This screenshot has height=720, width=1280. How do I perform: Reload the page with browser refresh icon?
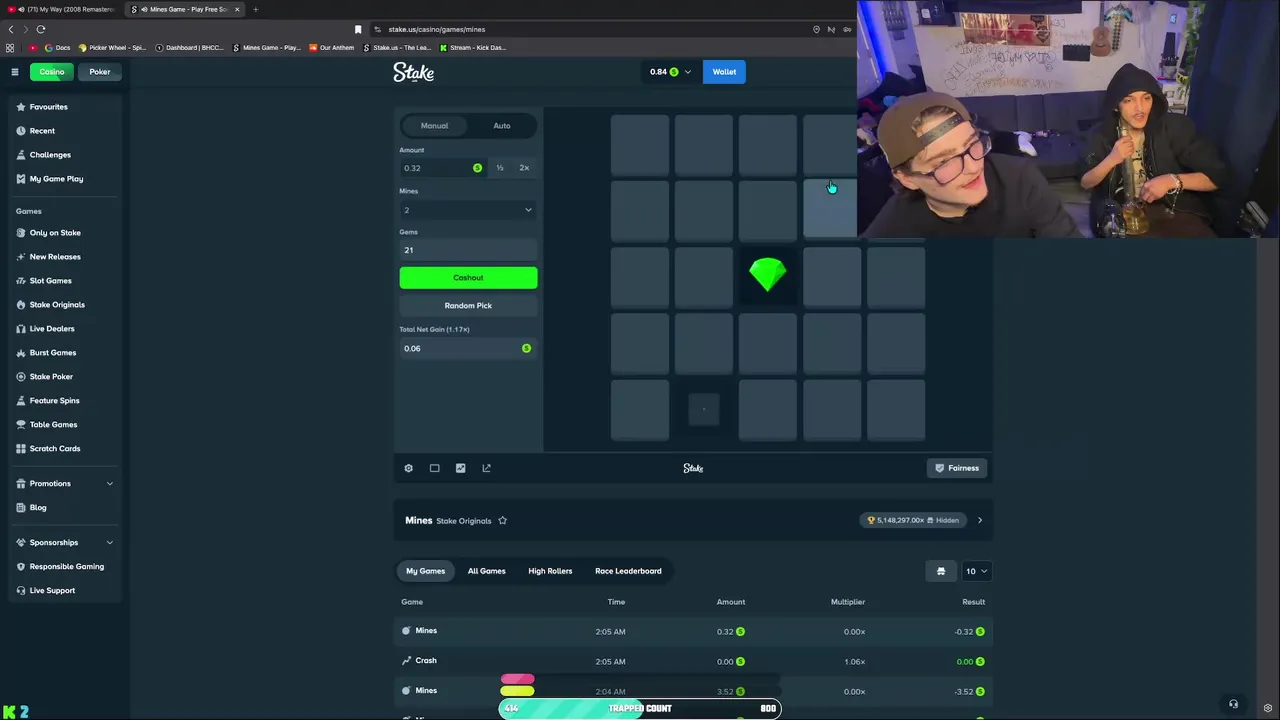pyautogui.click(x=40, y=29)
